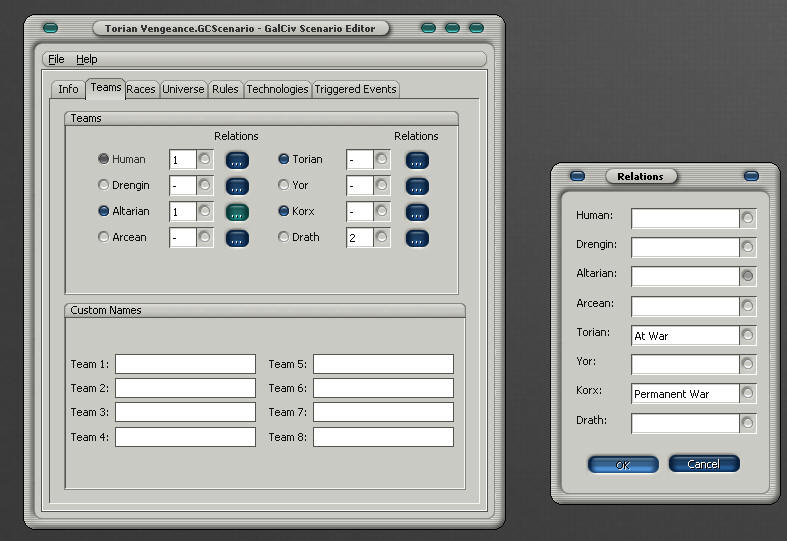
Task: Expand Altarian relation dropdown in Relations window
Action: (747, 276)
